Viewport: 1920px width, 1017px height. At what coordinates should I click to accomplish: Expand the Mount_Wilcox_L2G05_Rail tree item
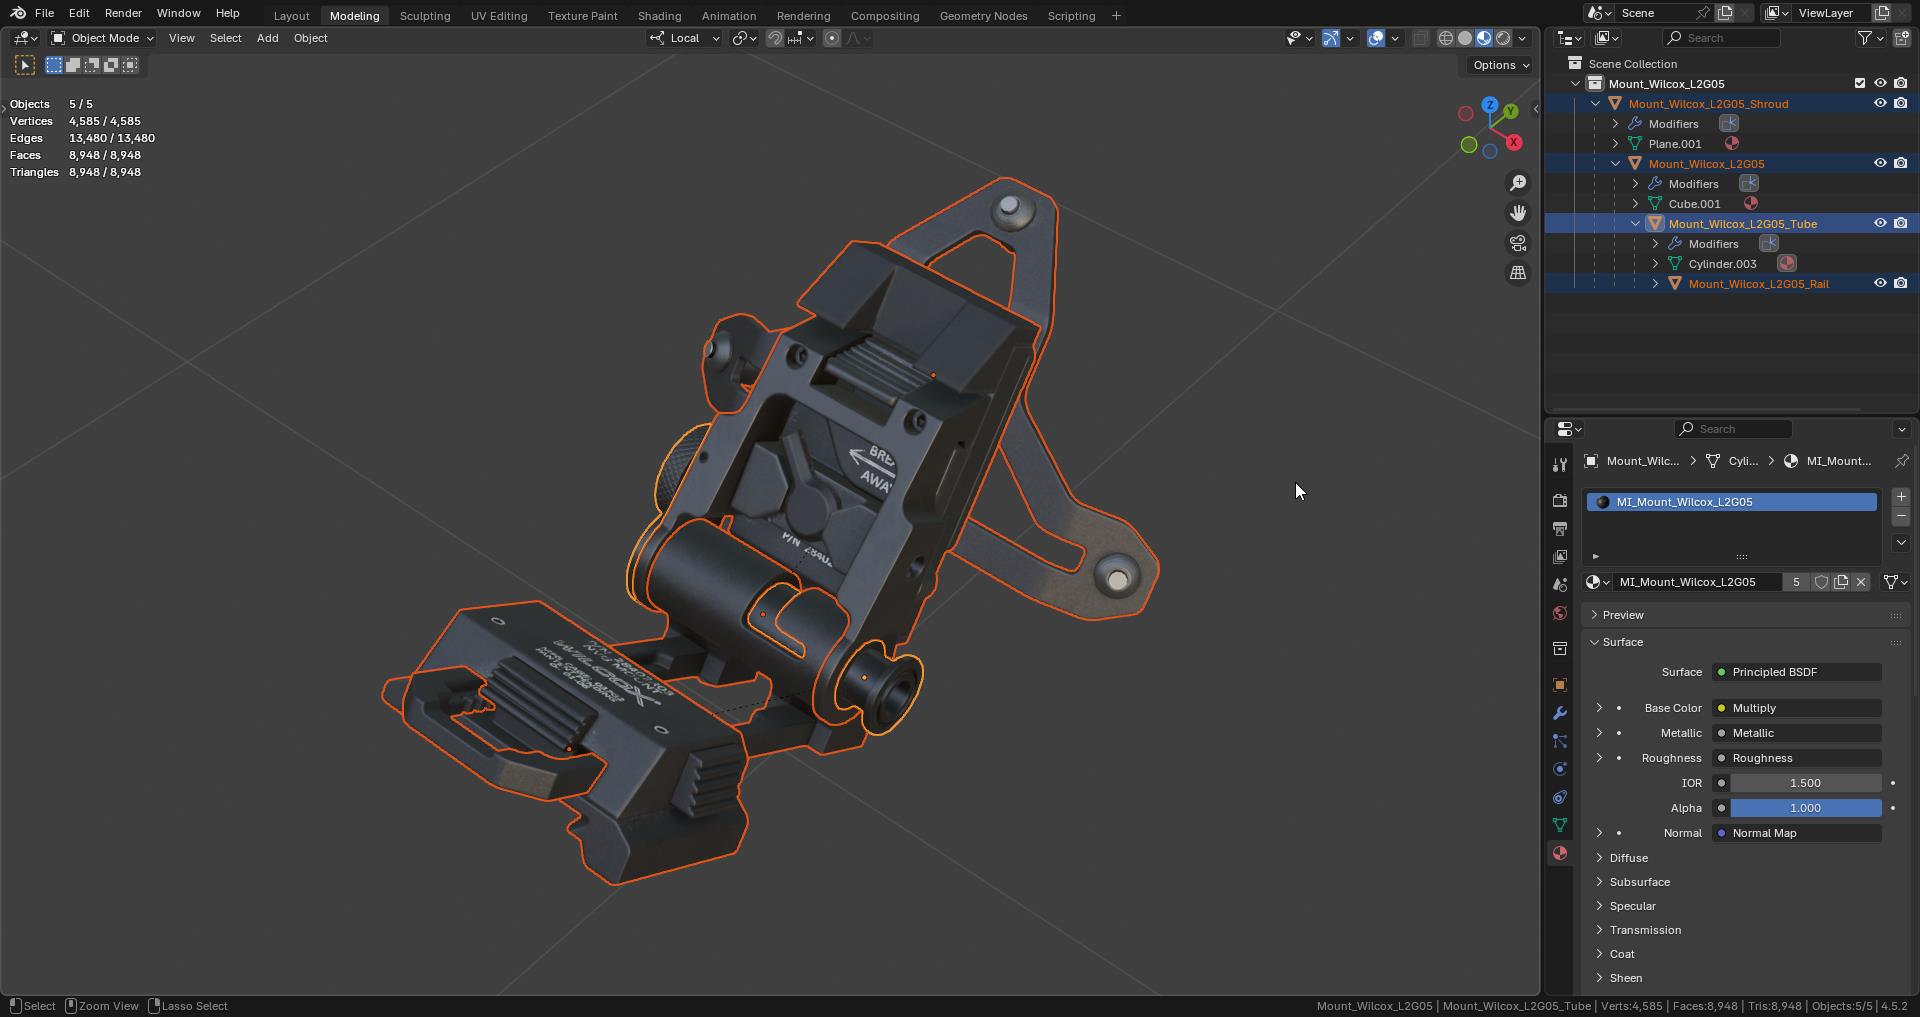pyautogui.click(x=1655, y=284)
